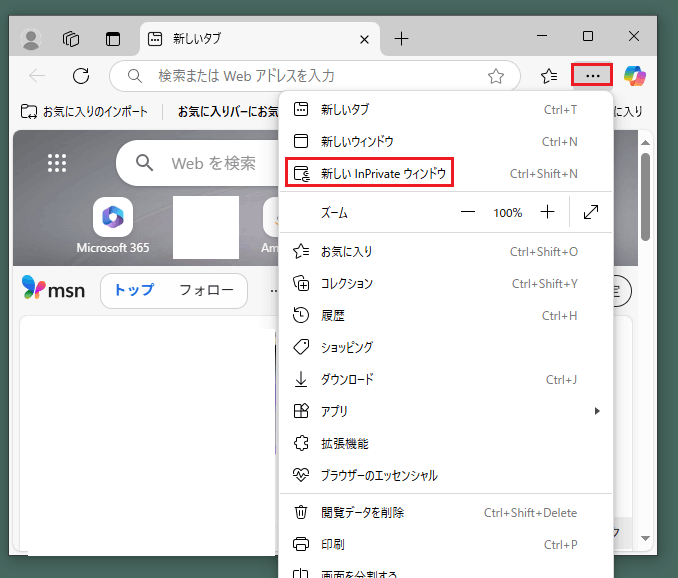Select 新しいタブ menu item

(446, 109)
